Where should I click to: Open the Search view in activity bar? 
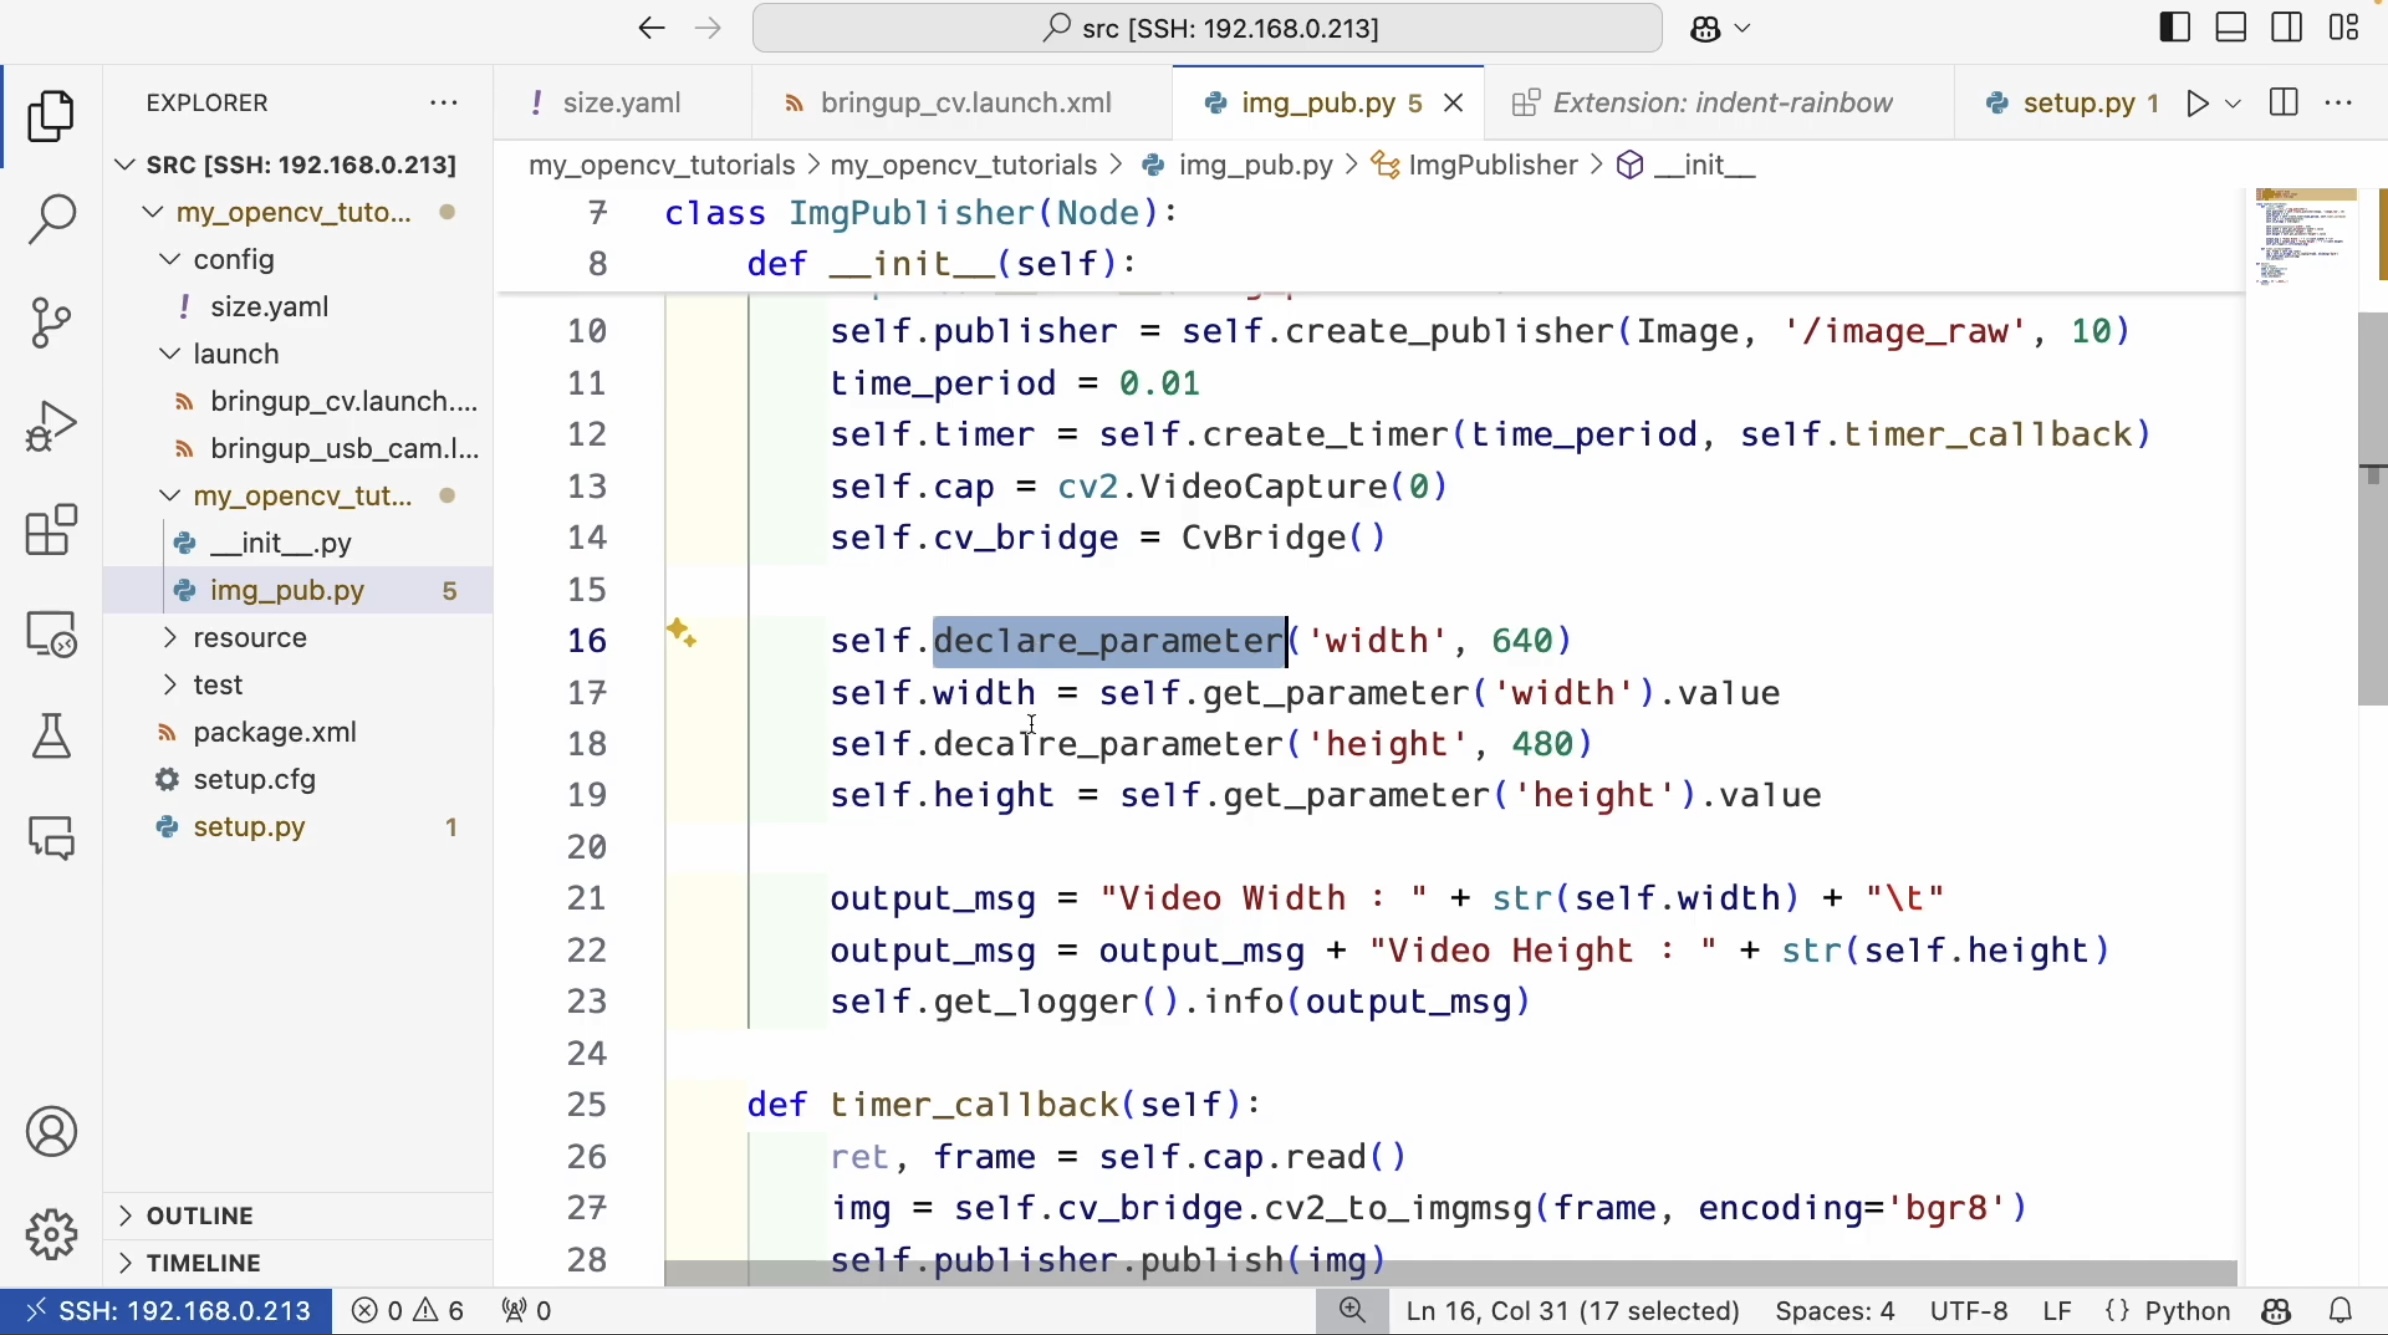[x=51, y=218]
